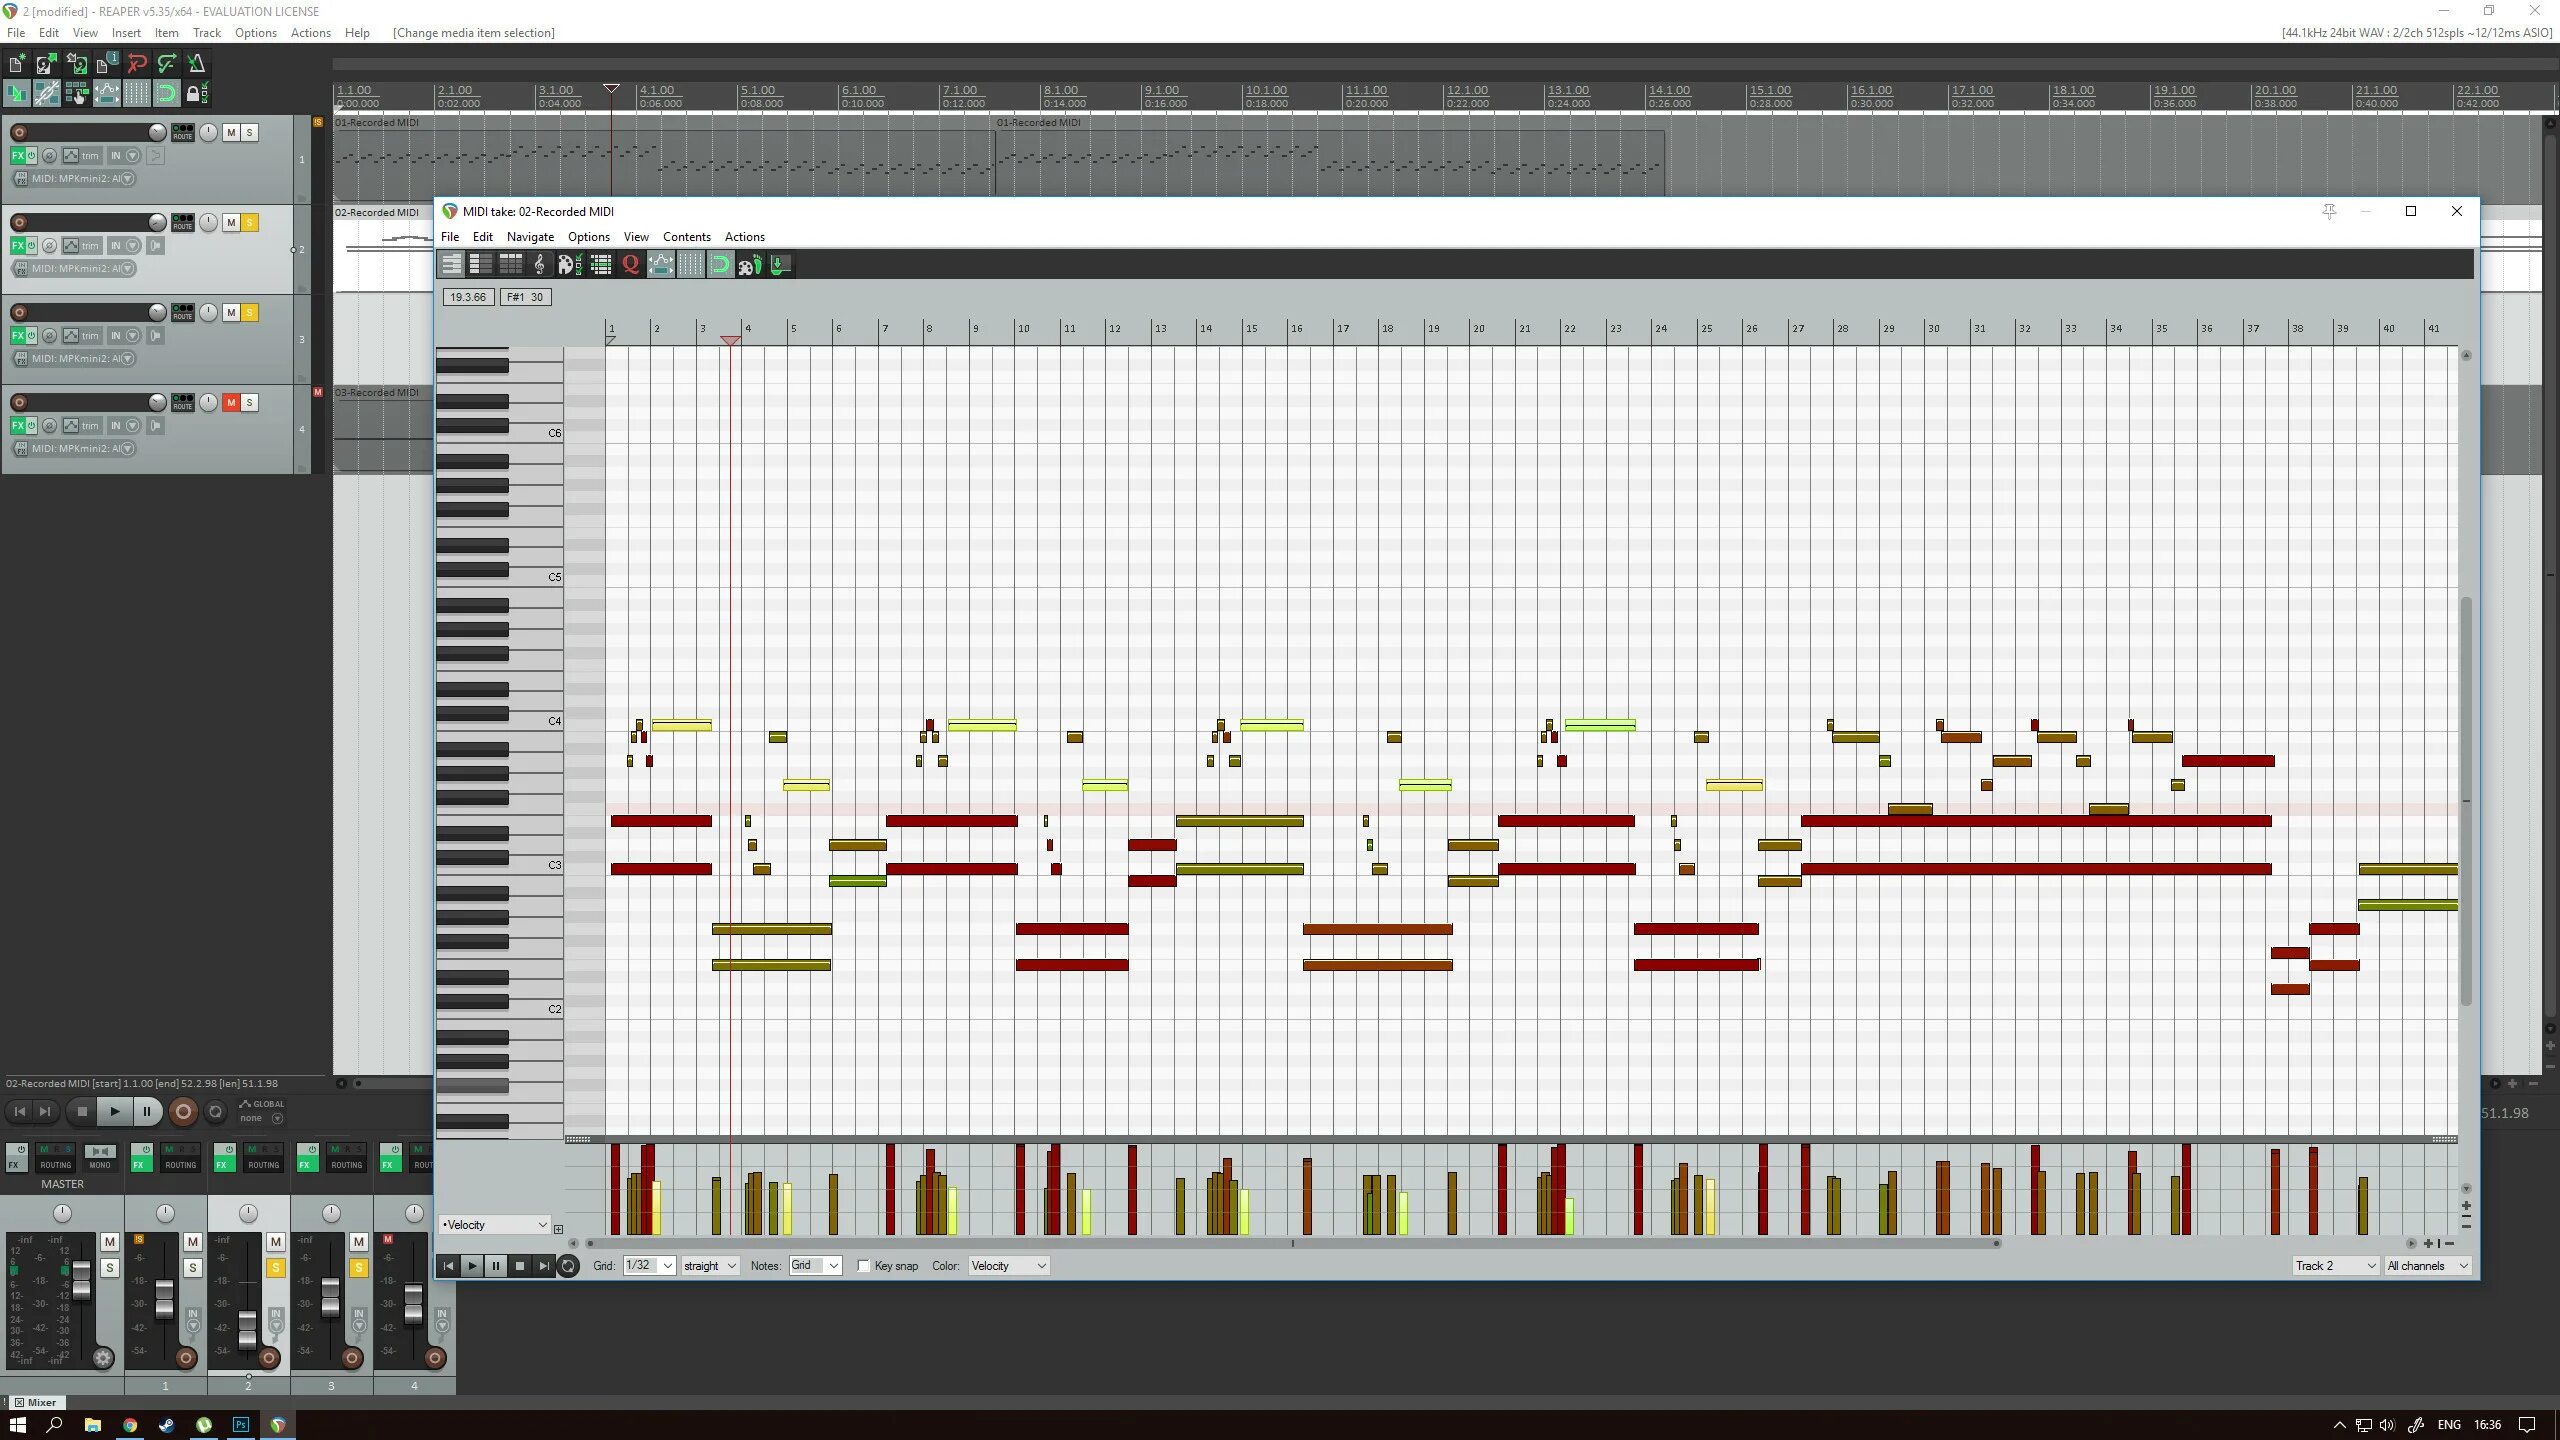Open Photoshop from the Windows taskbar
The height and width of the screenshot is (1440, 2560).
tap(241, 1425)
